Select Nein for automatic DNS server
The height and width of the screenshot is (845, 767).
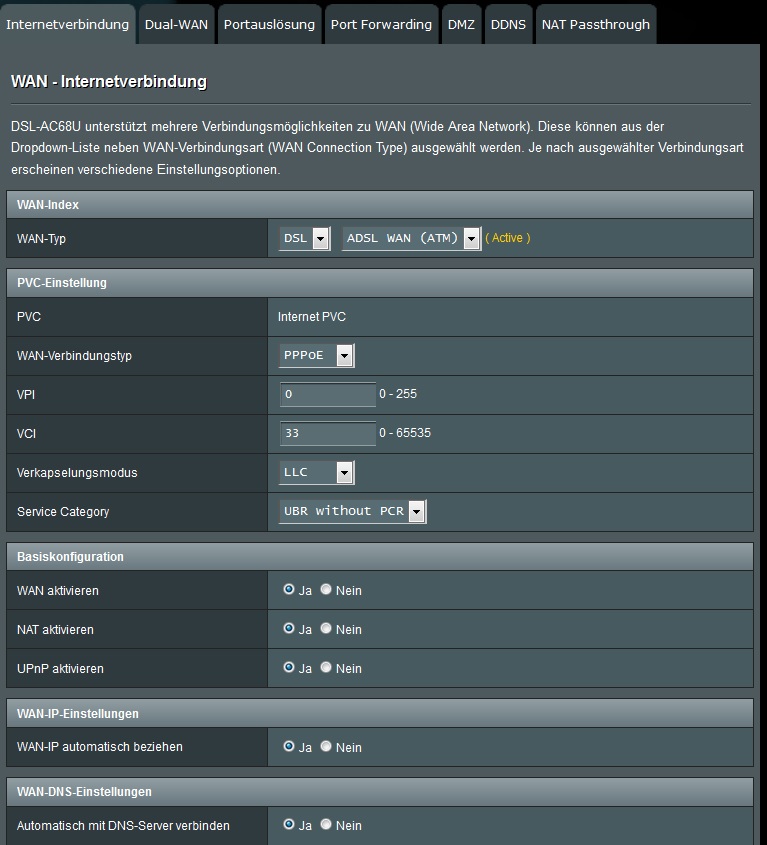click(326, 824)
